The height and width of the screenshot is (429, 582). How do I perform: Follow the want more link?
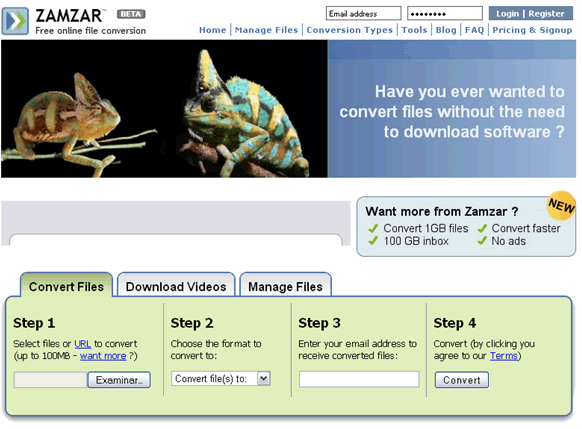click(x=103, y=356)
